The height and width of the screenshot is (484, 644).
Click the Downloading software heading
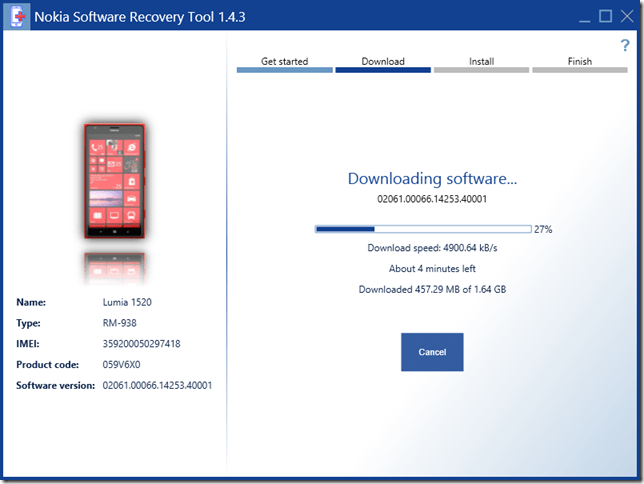432,178
